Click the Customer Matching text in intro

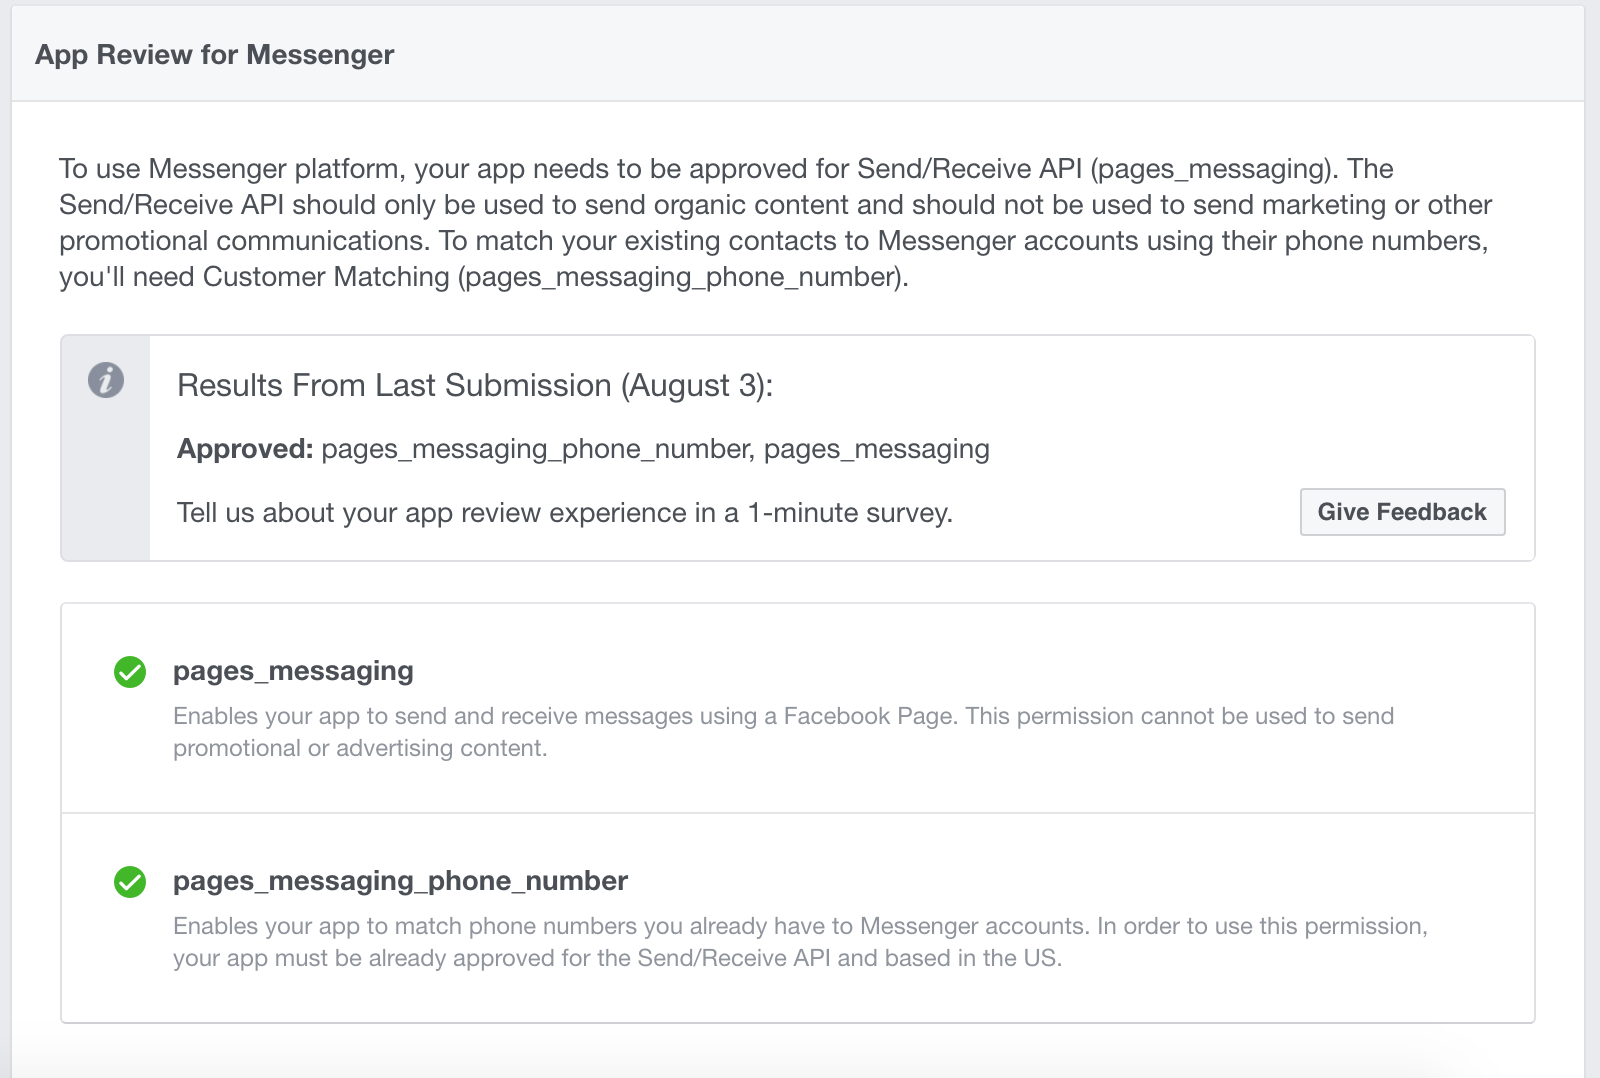[x=326, y=277]
